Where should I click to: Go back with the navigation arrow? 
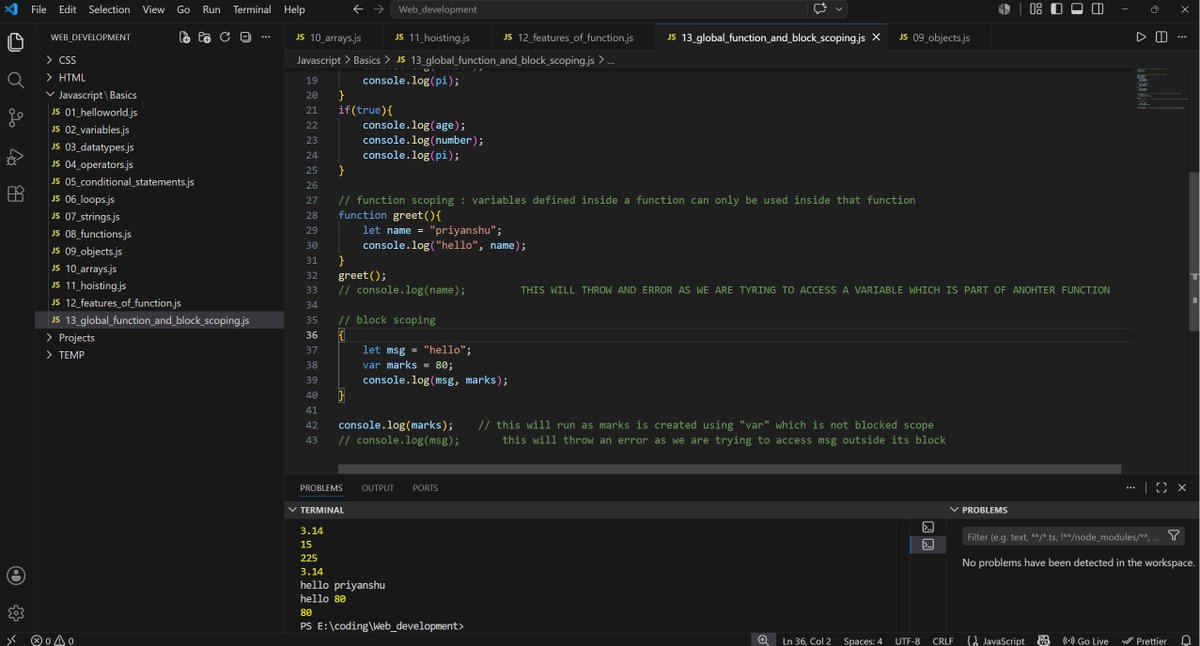point(358,9)
